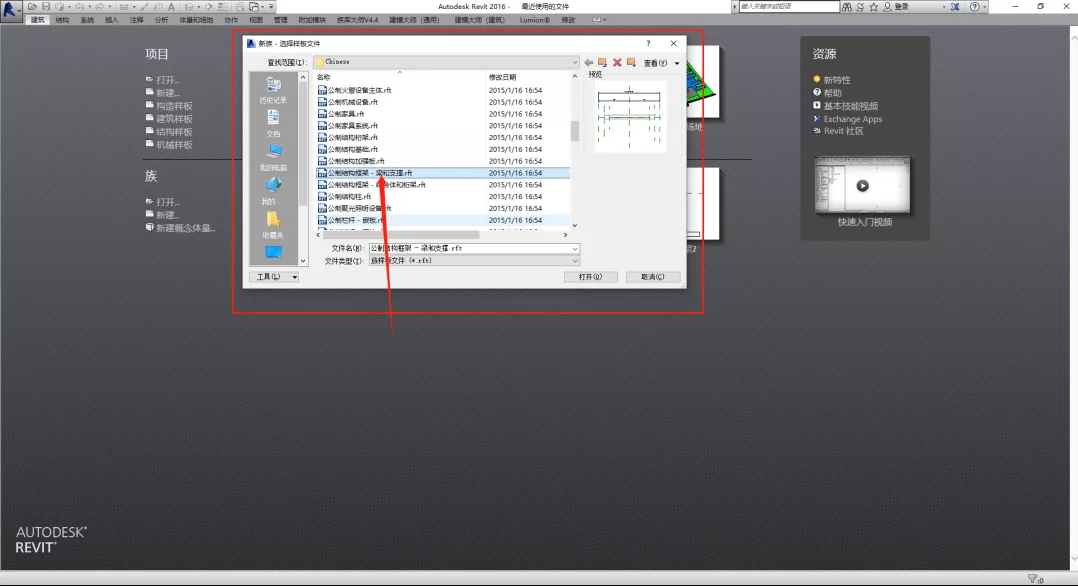Expand the dropdown arrow next to Help icon

coord(984,7)
